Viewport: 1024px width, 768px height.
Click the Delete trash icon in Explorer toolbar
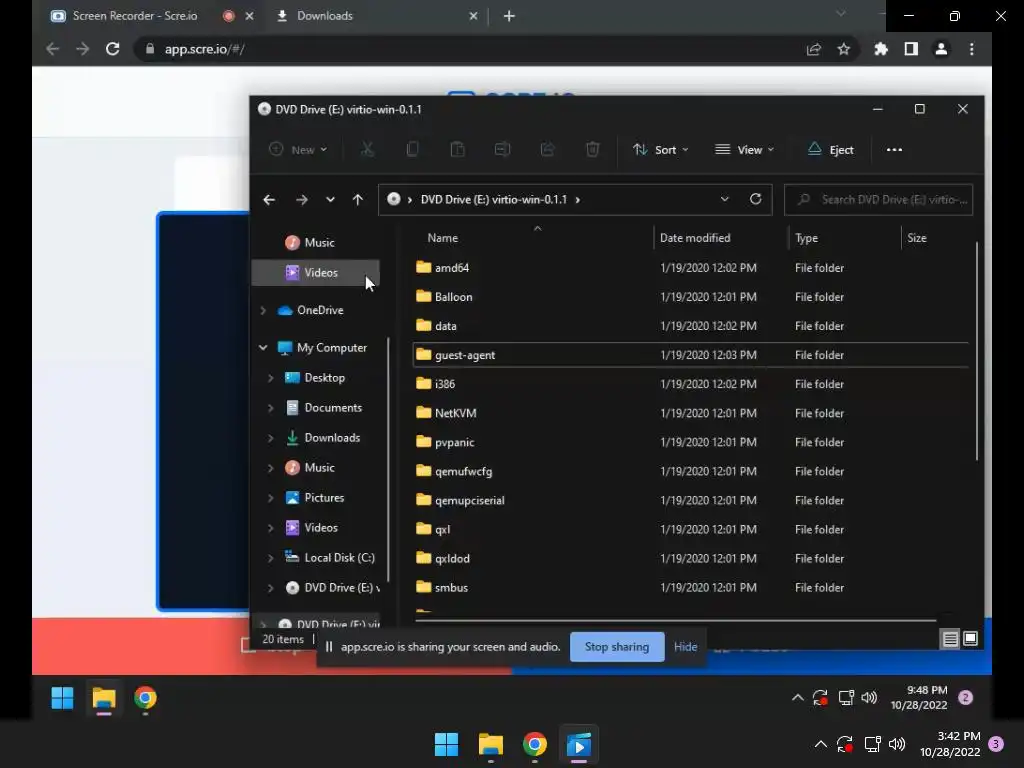pos(592,150)
